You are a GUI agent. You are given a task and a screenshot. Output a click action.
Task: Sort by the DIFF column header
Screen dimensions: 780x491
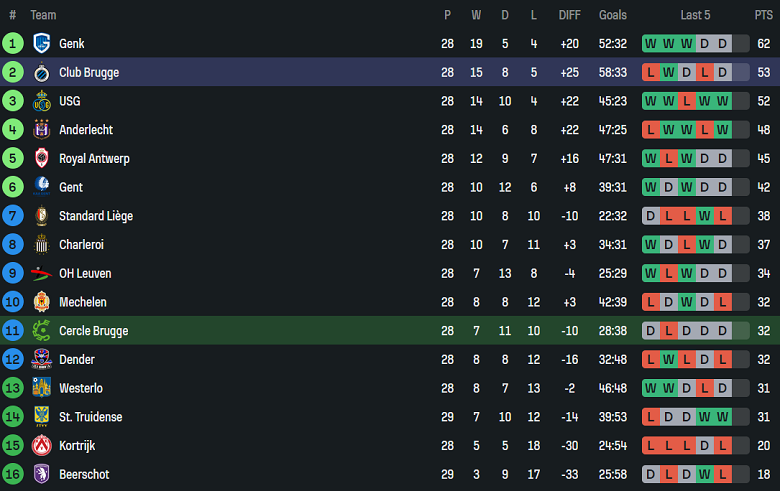(569, 15)
